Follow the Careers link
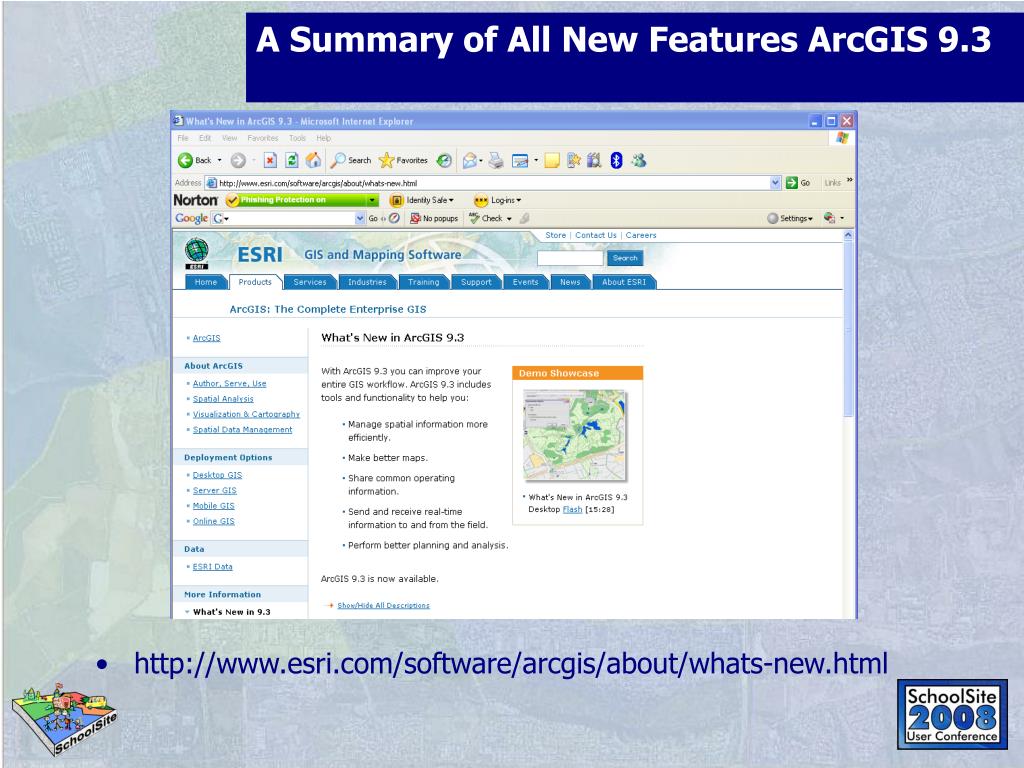The width and height of the screenshot is (1024, 768). click(641, 235)
